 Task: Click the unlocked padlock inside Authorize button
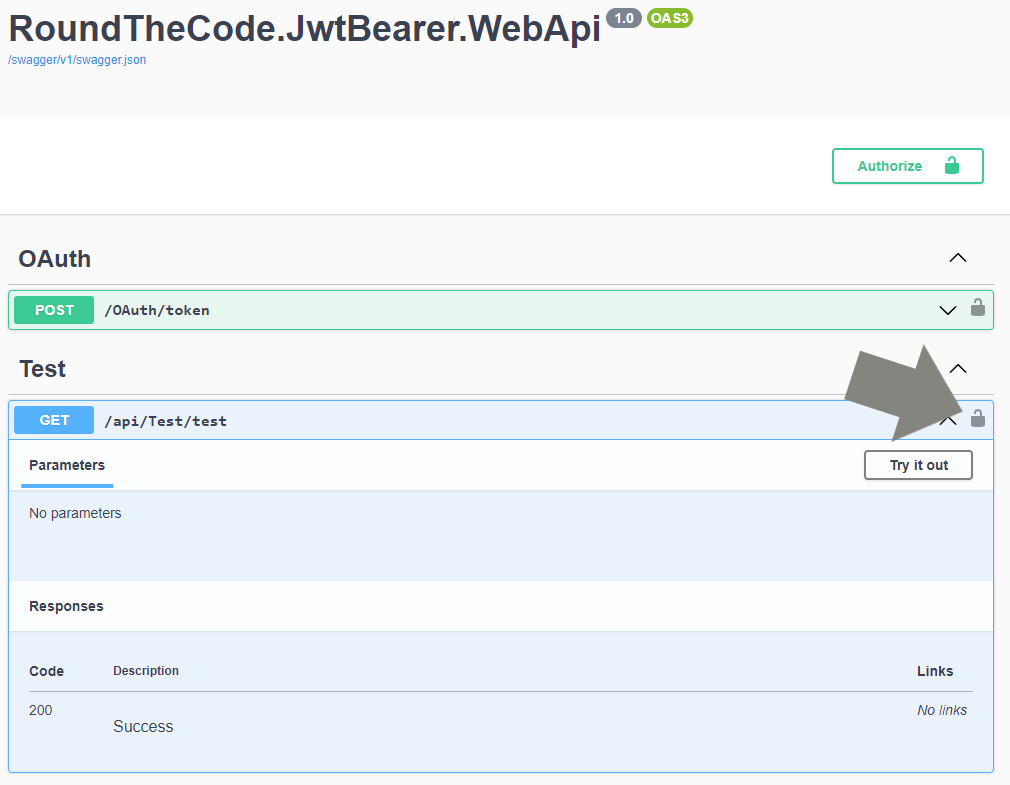(x=951, y=166)
